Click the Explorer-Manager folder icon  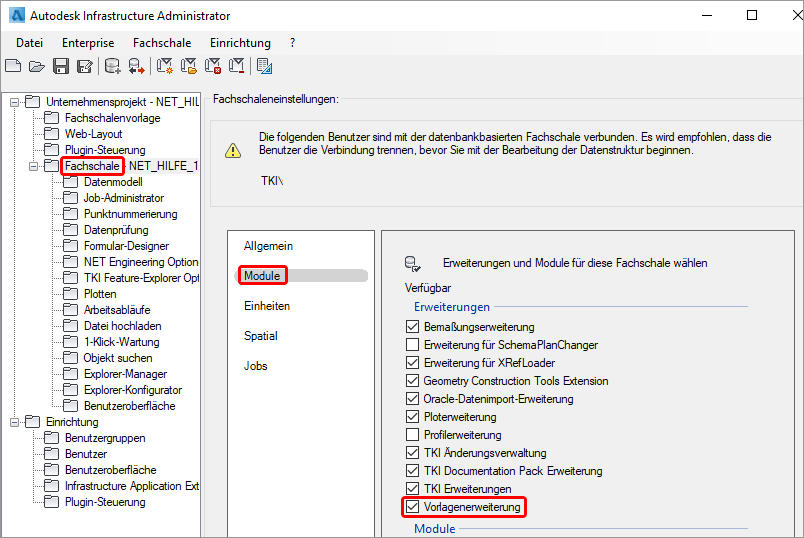[70, 374]
